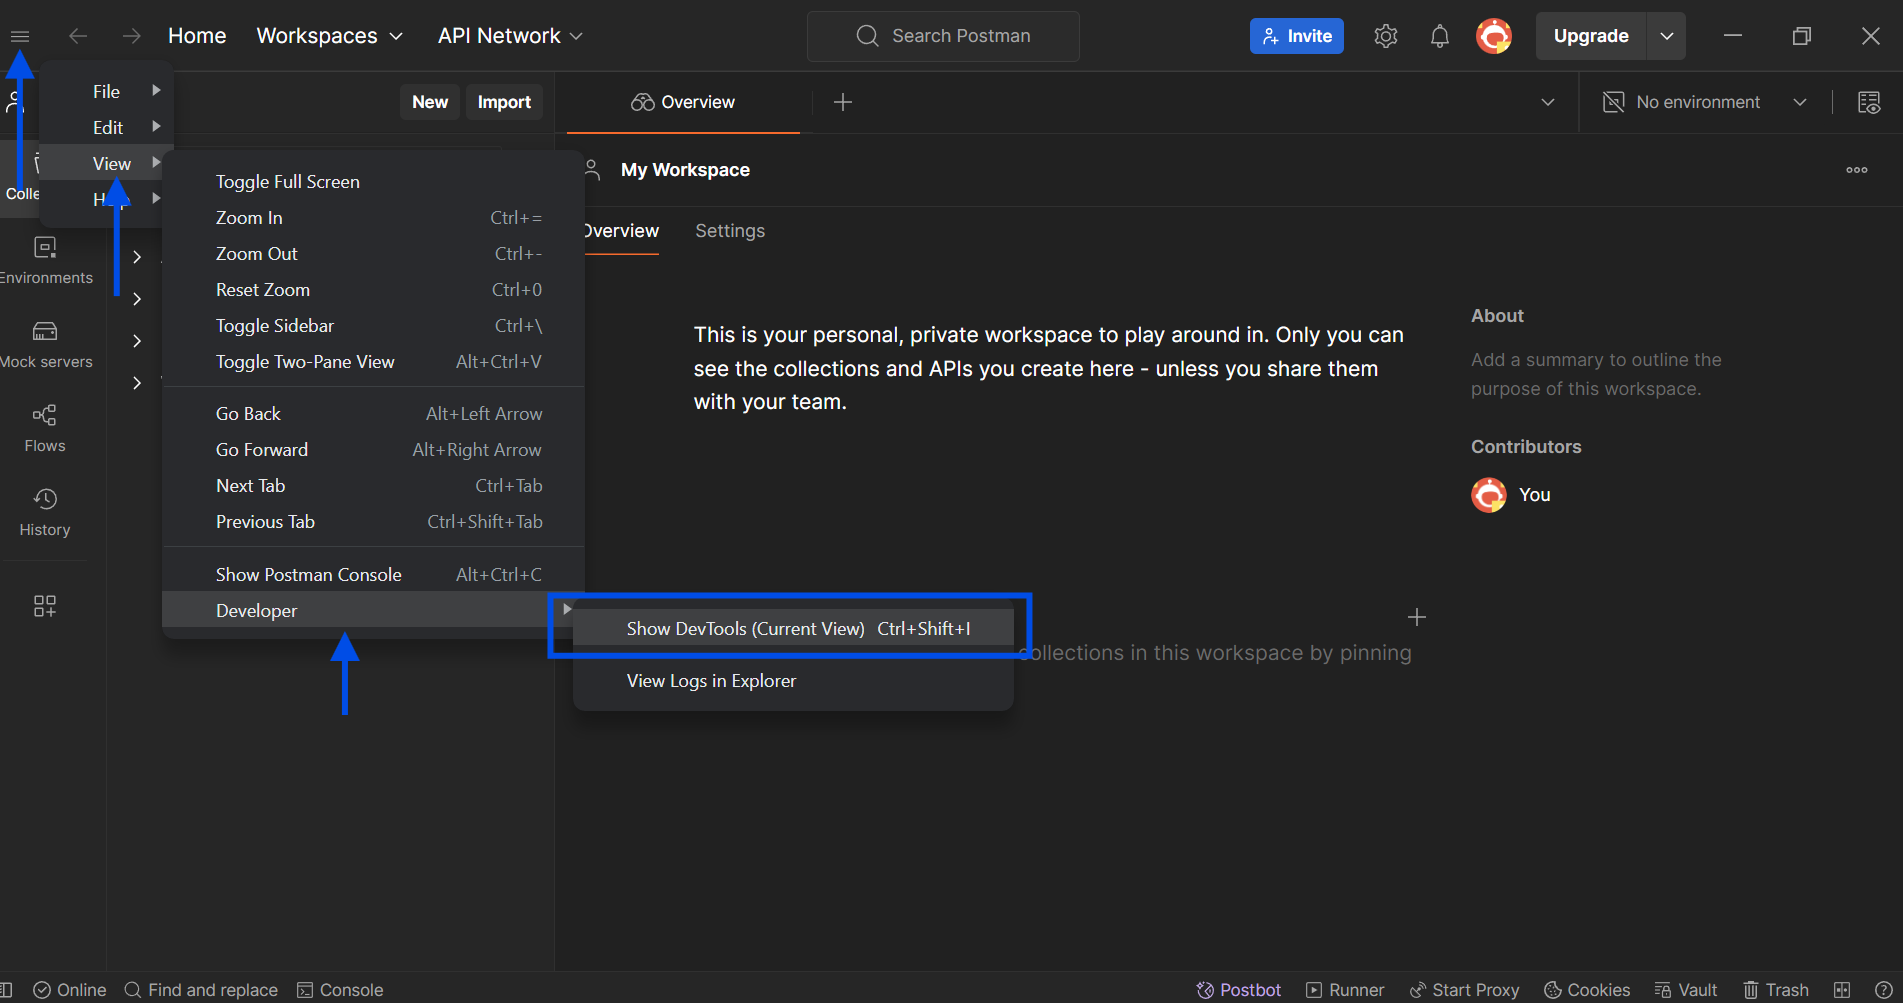Select the Overview tab in tab bar
Image resolution: width=1903 pixels, height=1003 pixels.
[x=683, y=102]
